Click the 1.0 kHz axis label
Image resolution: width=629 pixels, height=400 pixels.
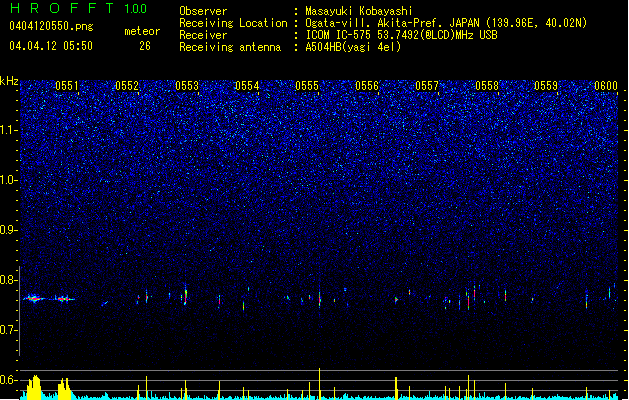pyautogui.click(x=8, y=180)
